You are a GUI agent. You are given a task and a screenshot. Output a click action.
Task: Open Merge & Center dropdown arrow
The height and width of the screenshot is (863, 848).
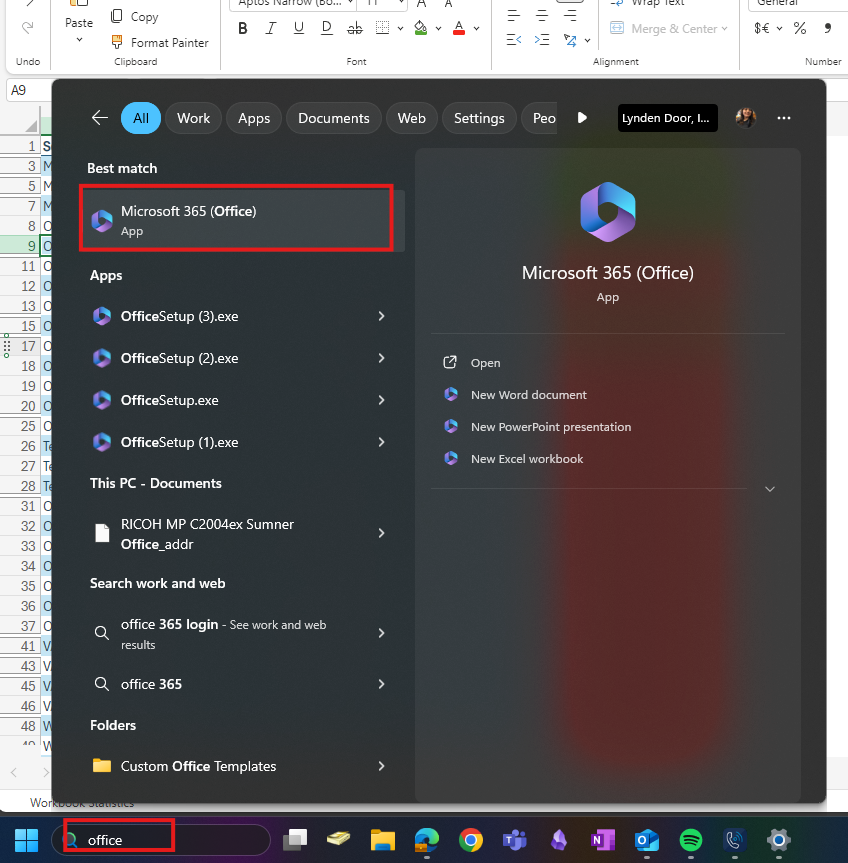[724, 29]
